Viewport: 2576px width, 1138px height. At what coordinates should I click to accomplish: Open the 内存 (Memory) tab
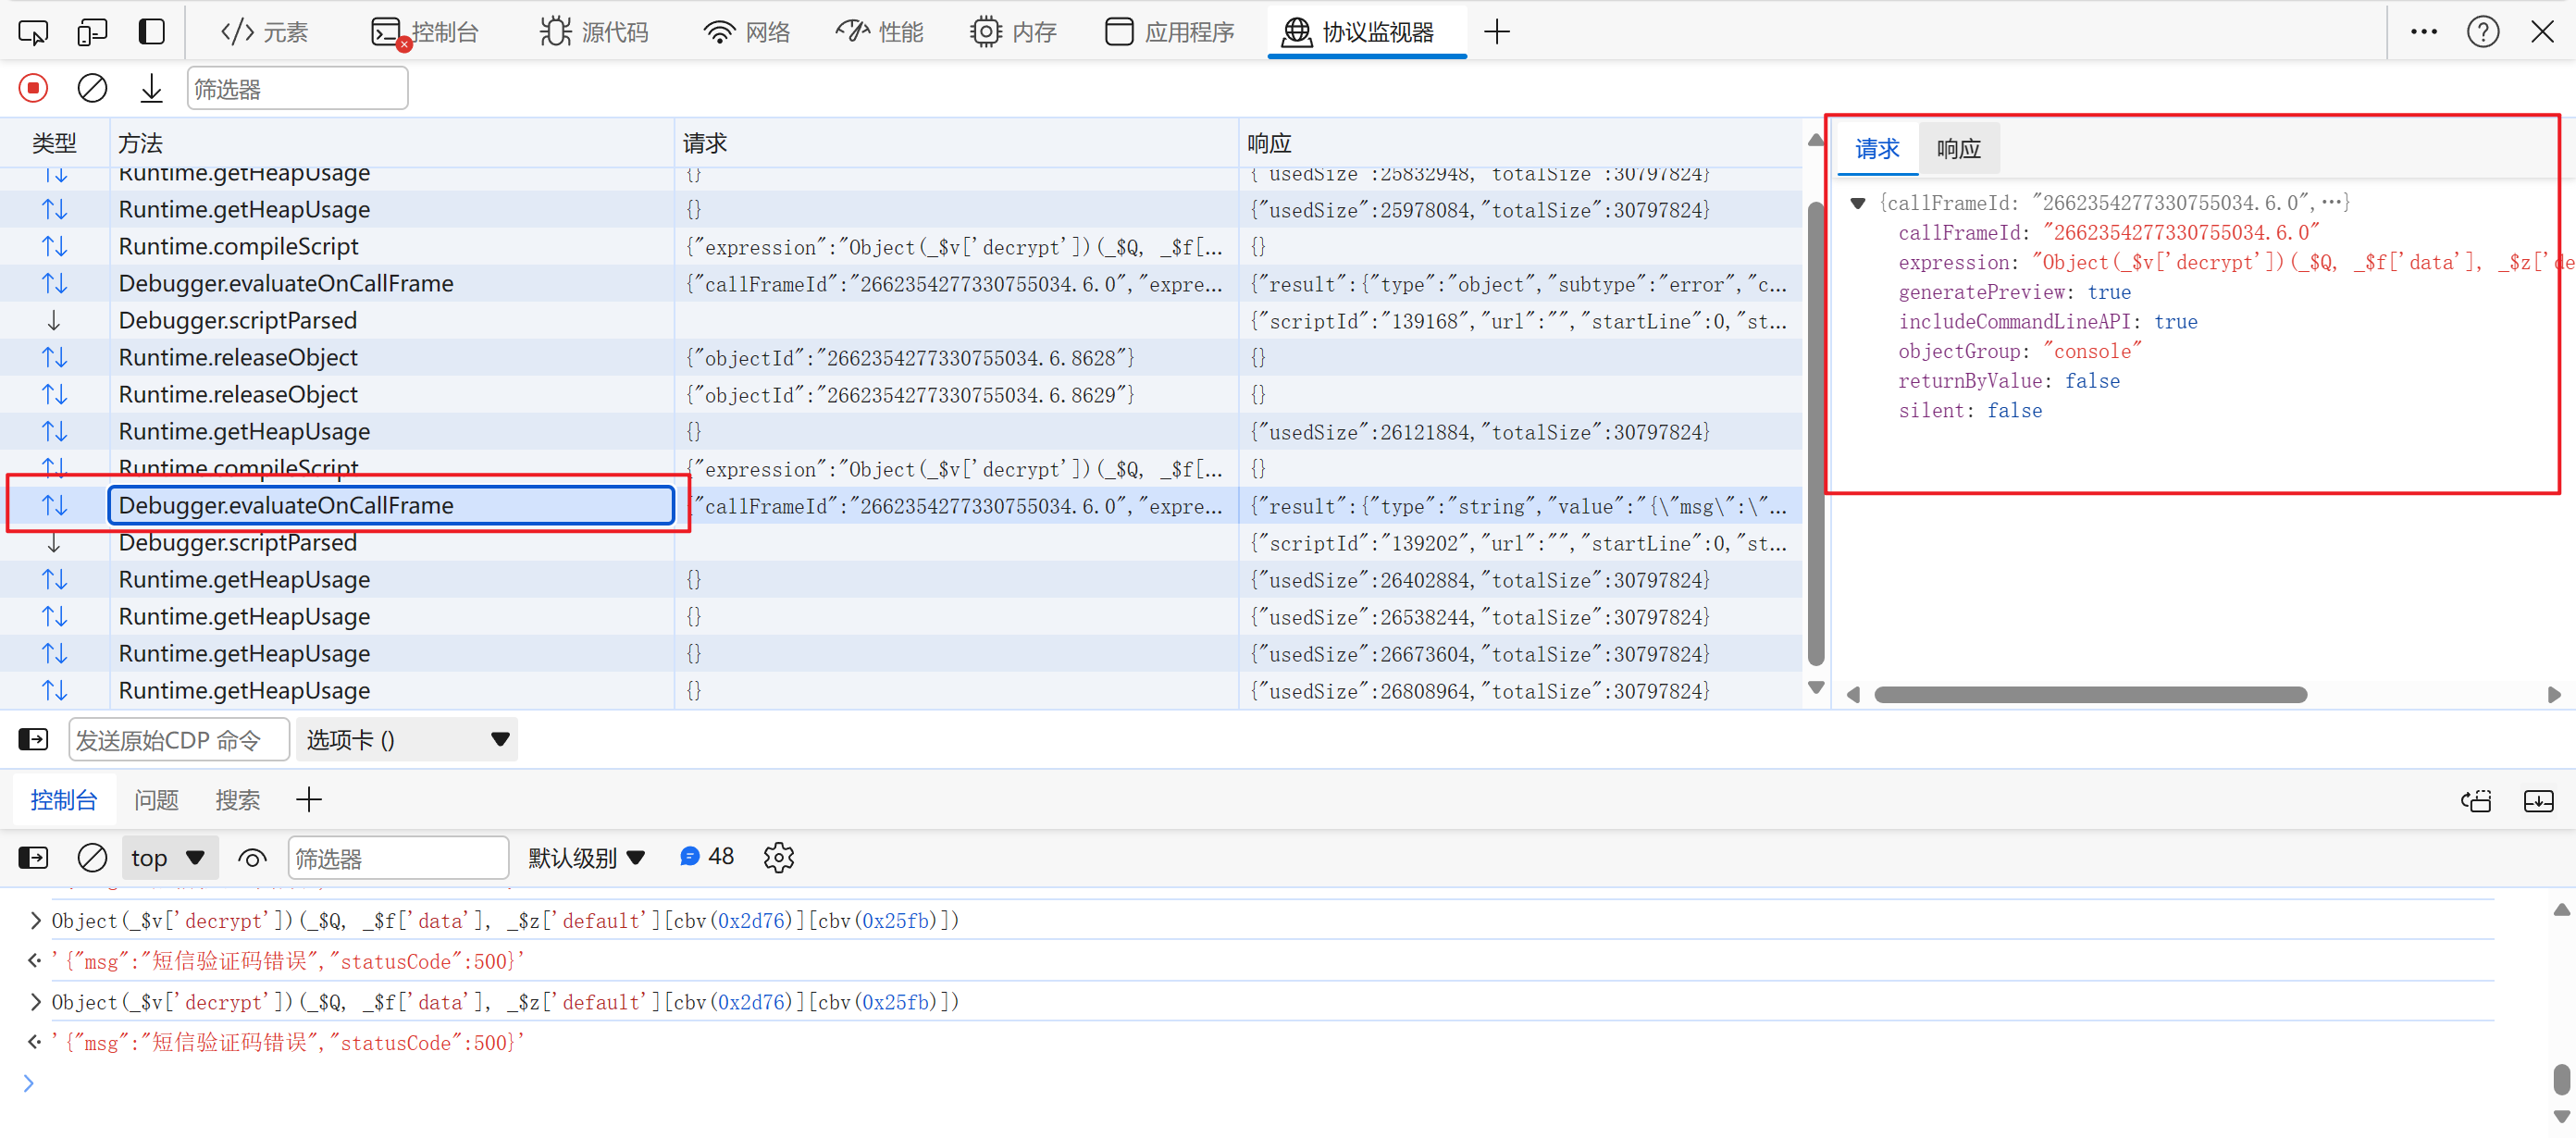point(1013,32)
